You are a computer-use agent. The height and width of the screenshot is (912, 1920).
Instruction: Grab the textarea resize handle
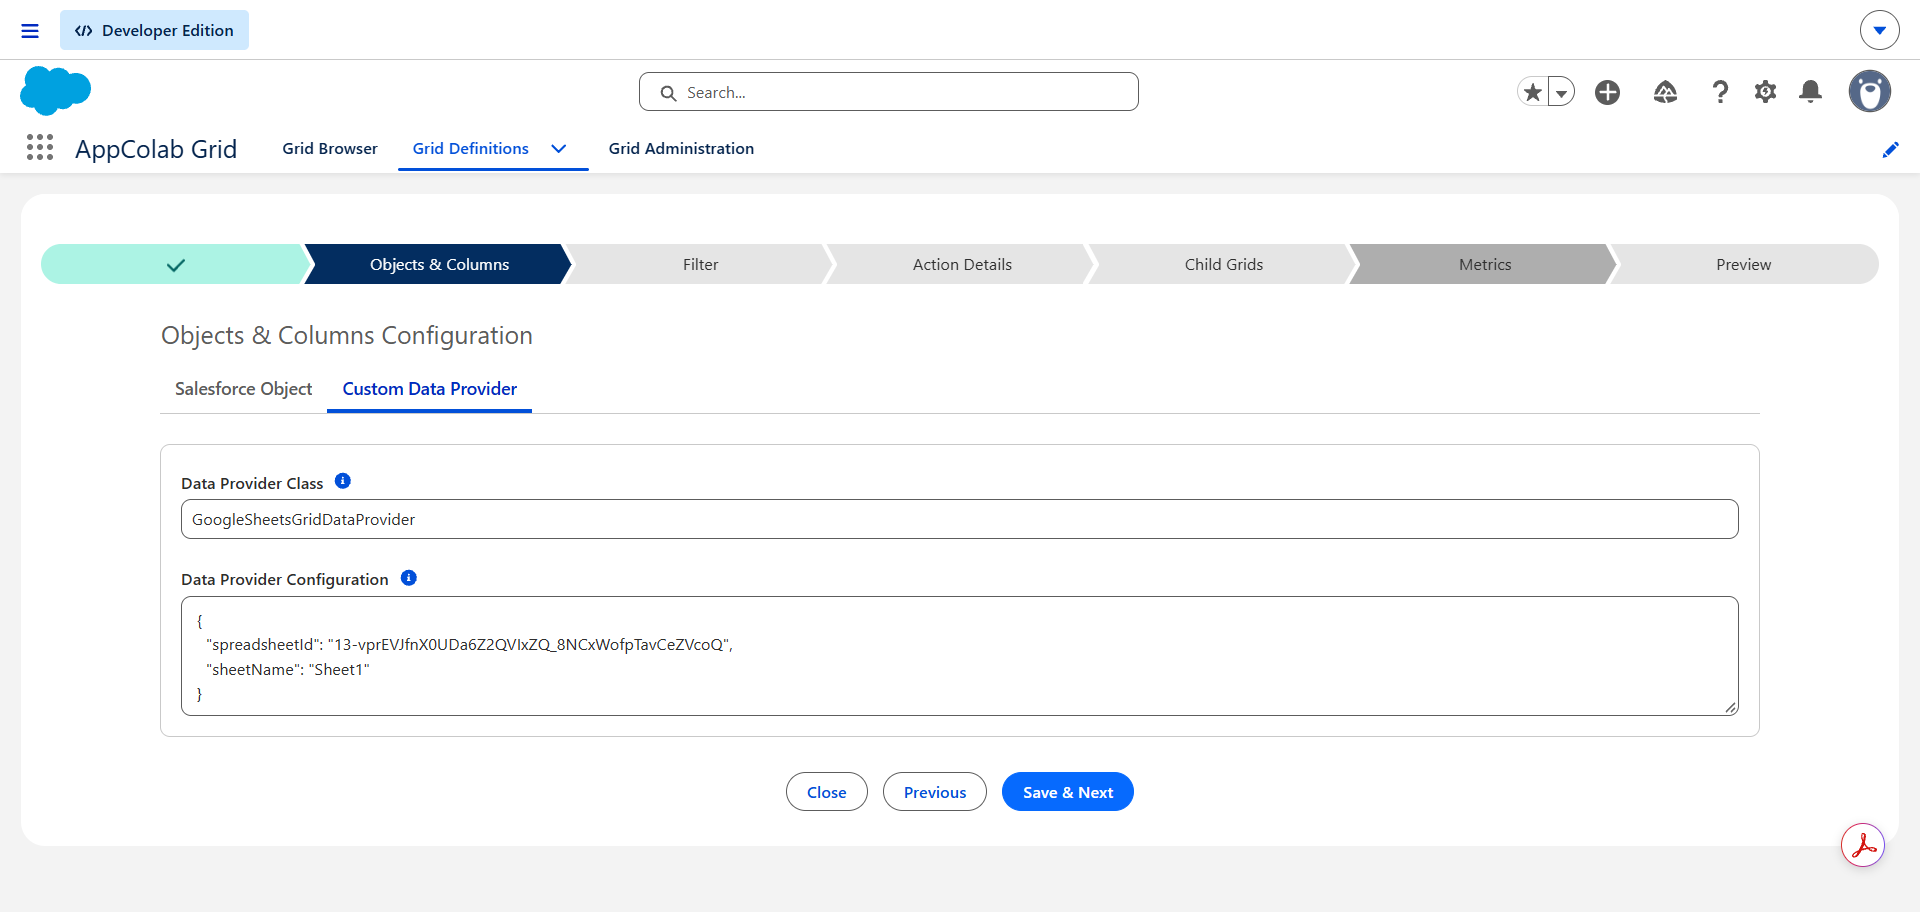1730,707
